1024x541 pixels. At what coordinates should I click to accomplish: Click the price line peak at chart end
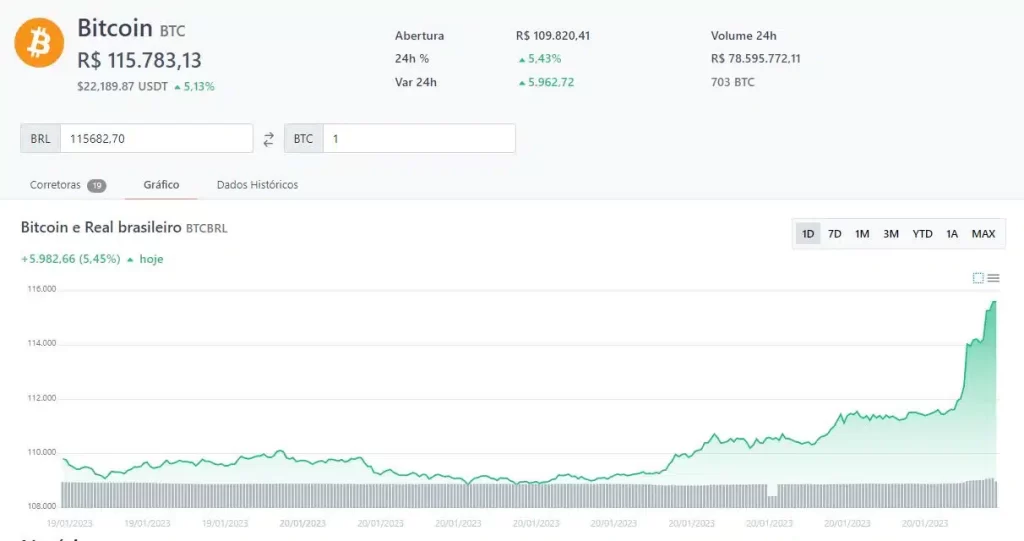click(x=995, y=302)
